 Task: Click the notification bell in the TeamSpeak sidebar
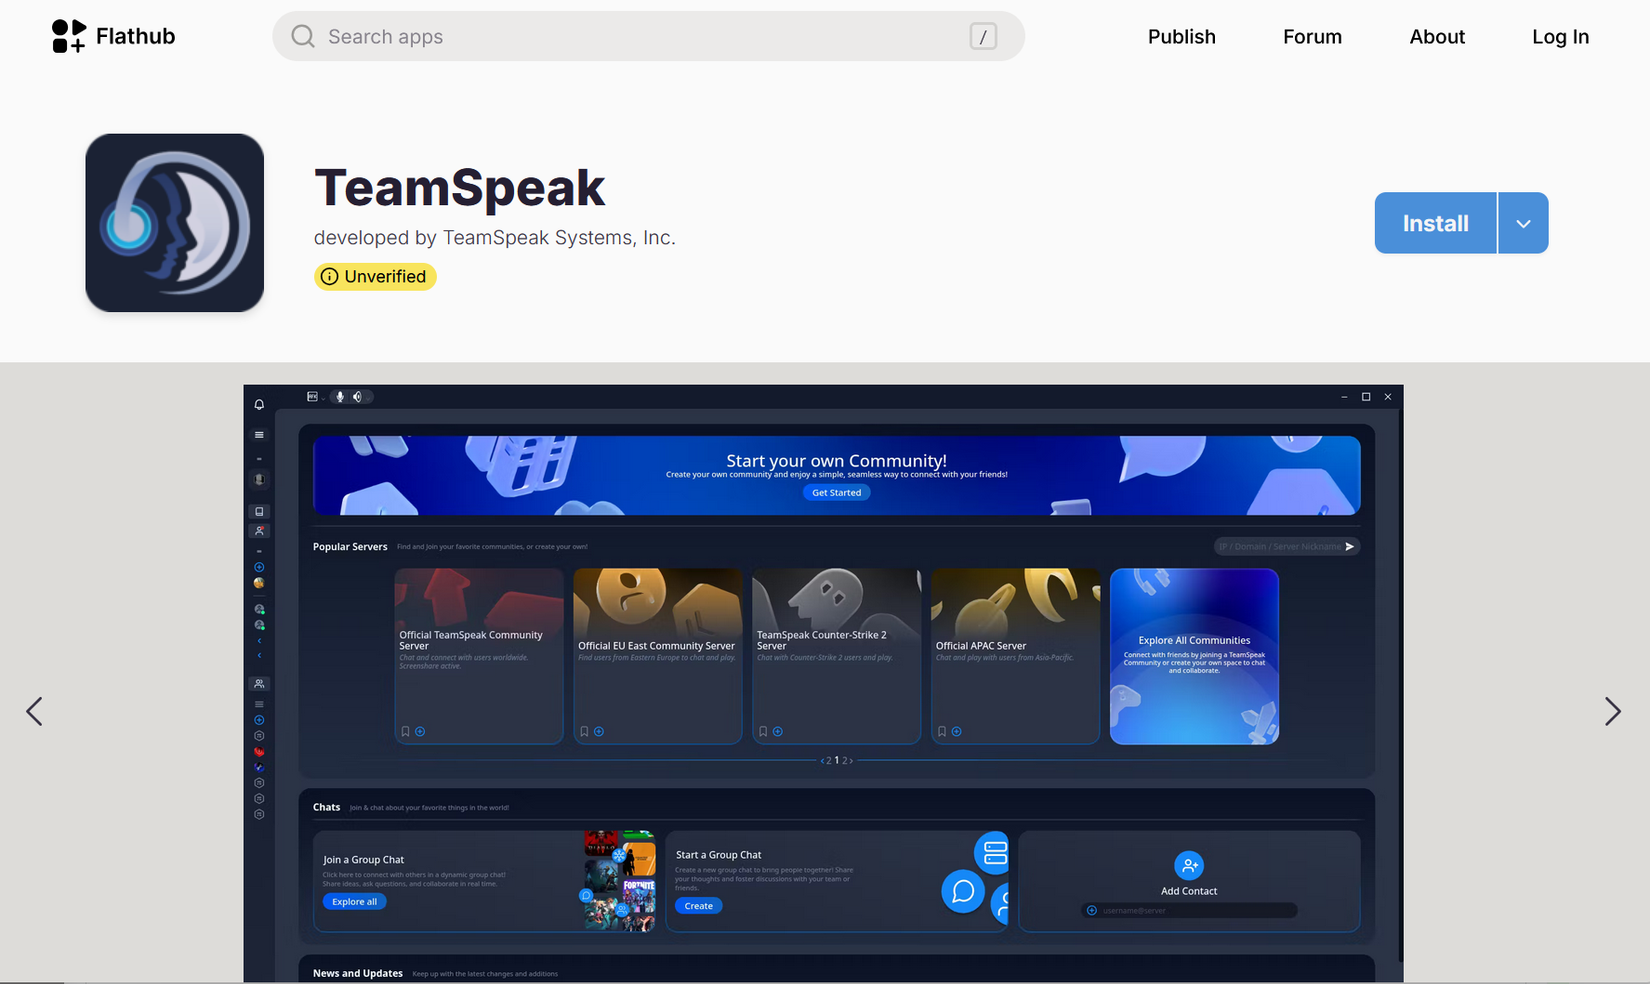pyautogui.click(x=259, y=404)
